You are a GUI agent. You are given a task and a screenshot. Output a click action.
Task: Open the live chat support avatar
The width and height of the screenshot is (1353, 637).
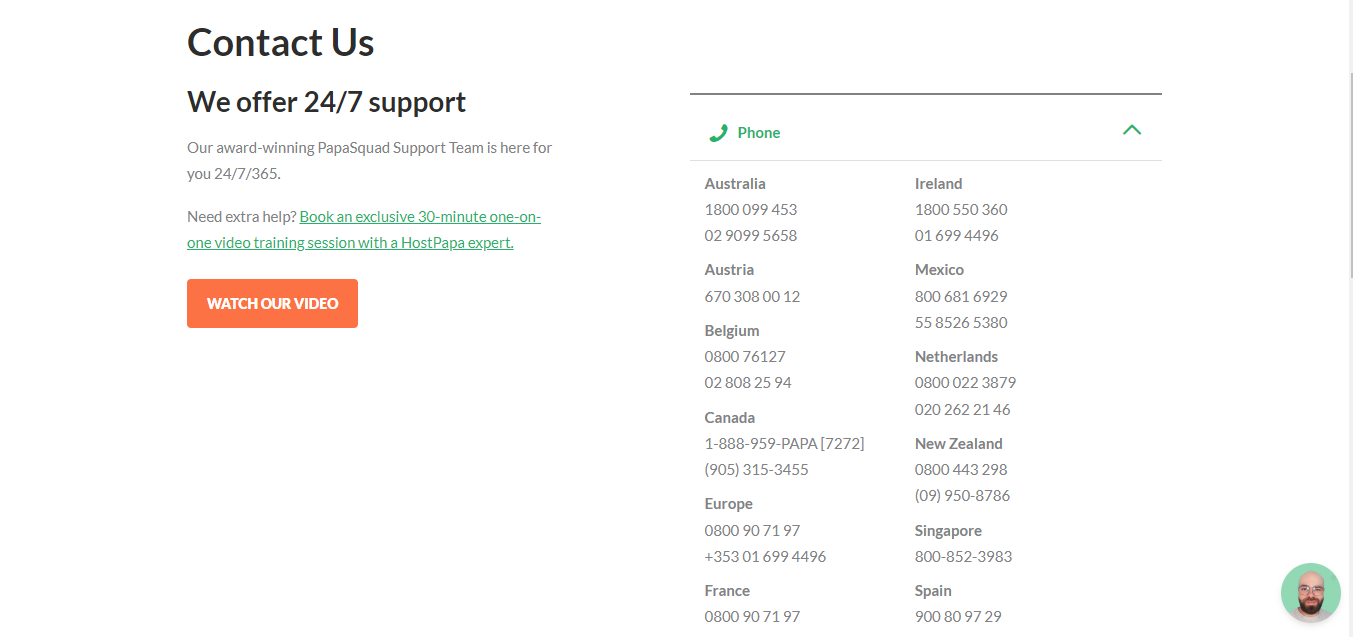1310,592
